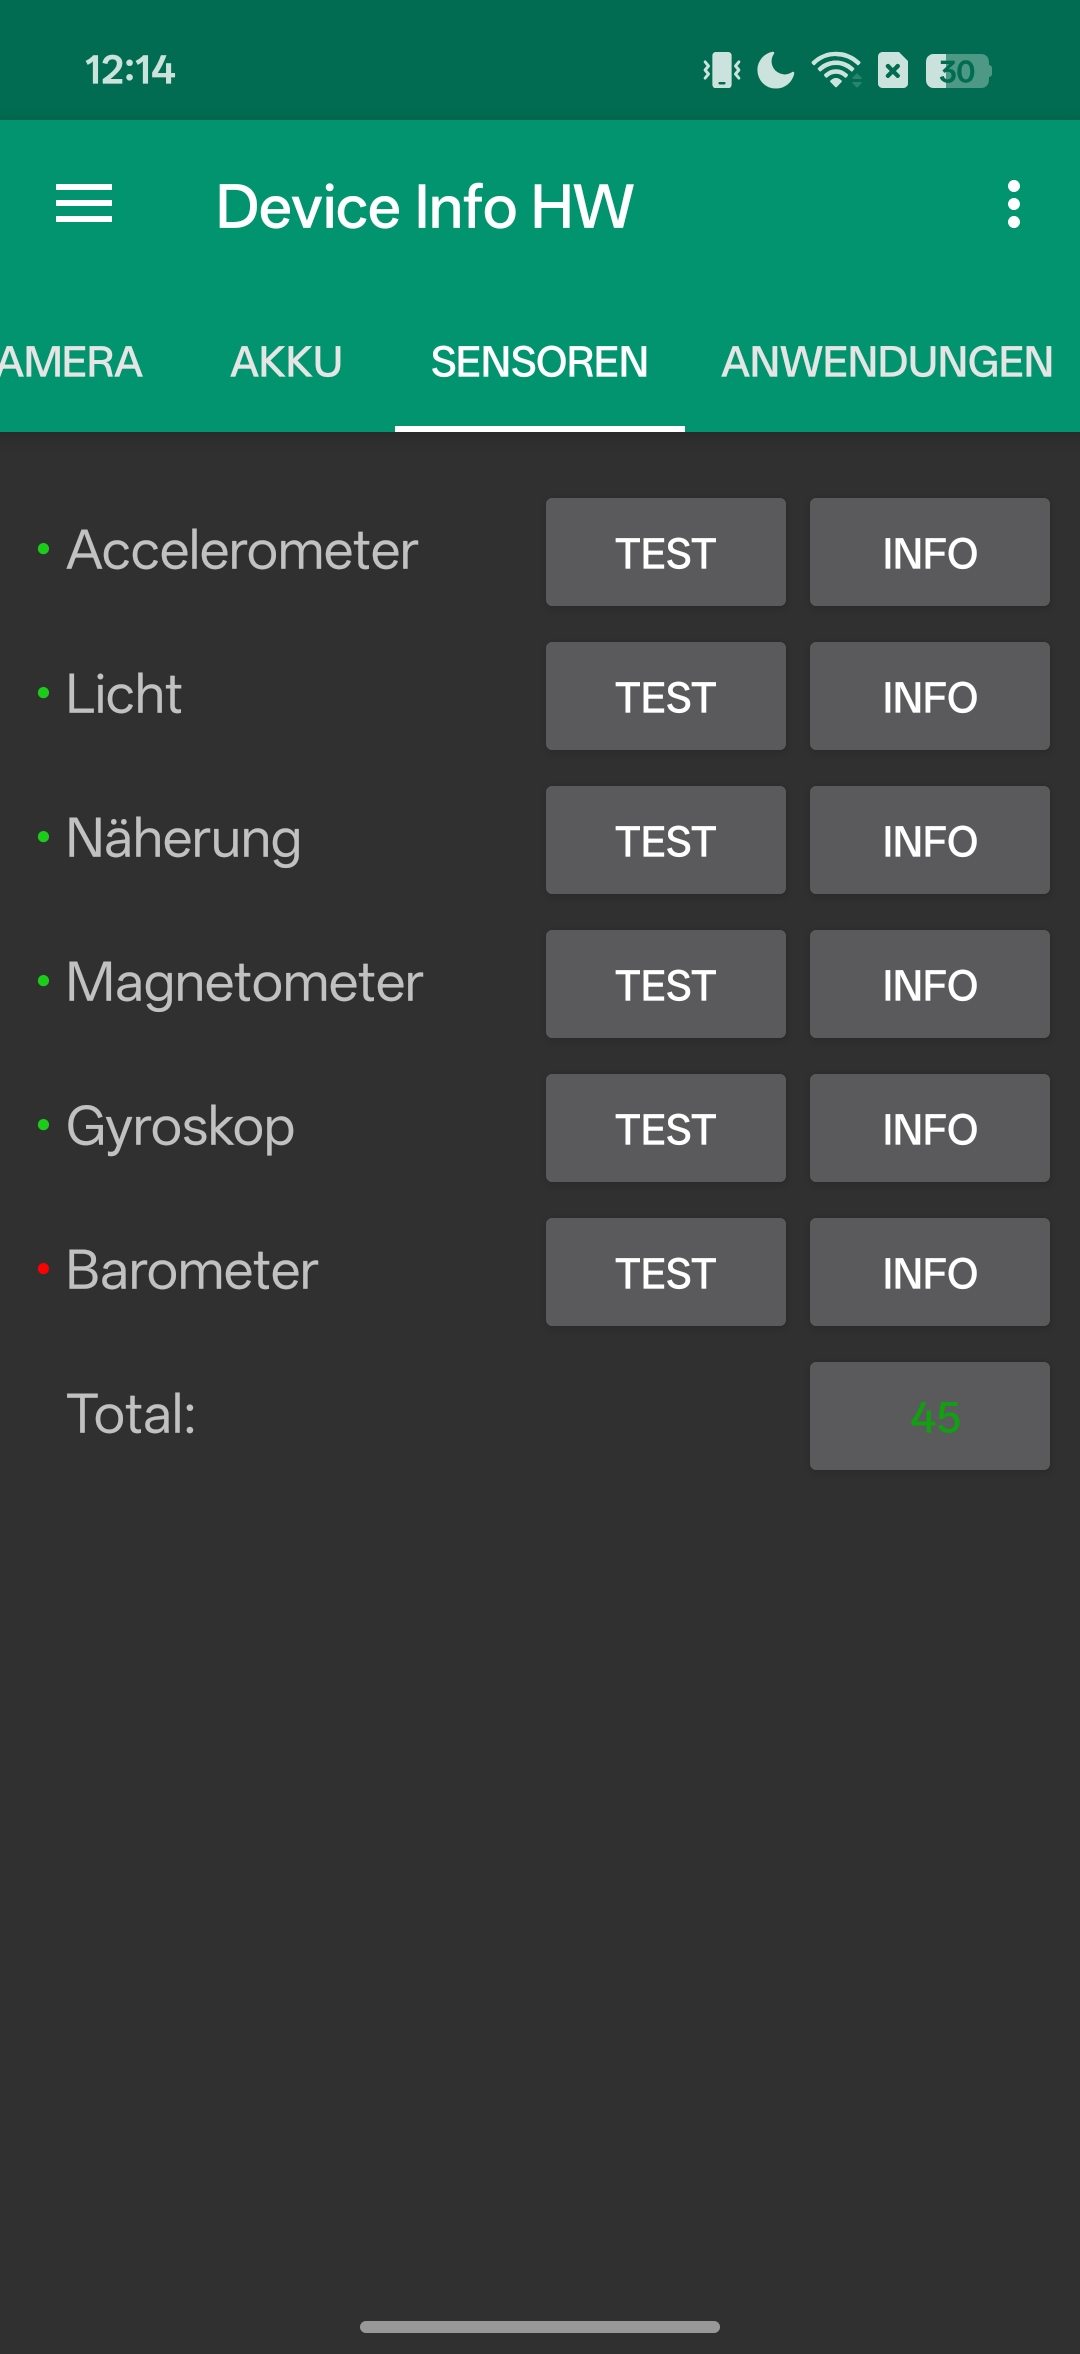Open the three-dot overflow menu
The image size is (1080, 2354).
(x=1013, y=204)
